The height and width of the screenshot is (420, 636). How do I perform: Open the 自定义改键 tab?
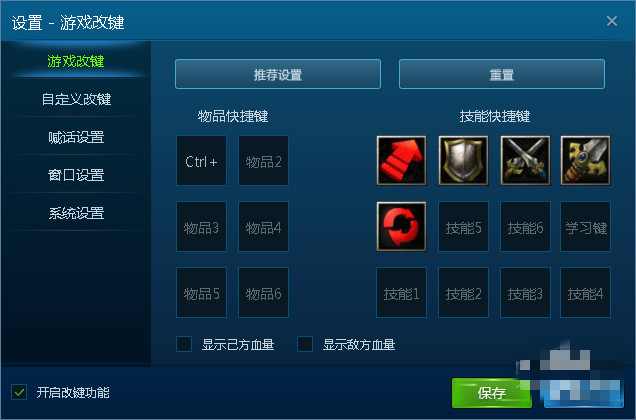click(x=76, y=99)
